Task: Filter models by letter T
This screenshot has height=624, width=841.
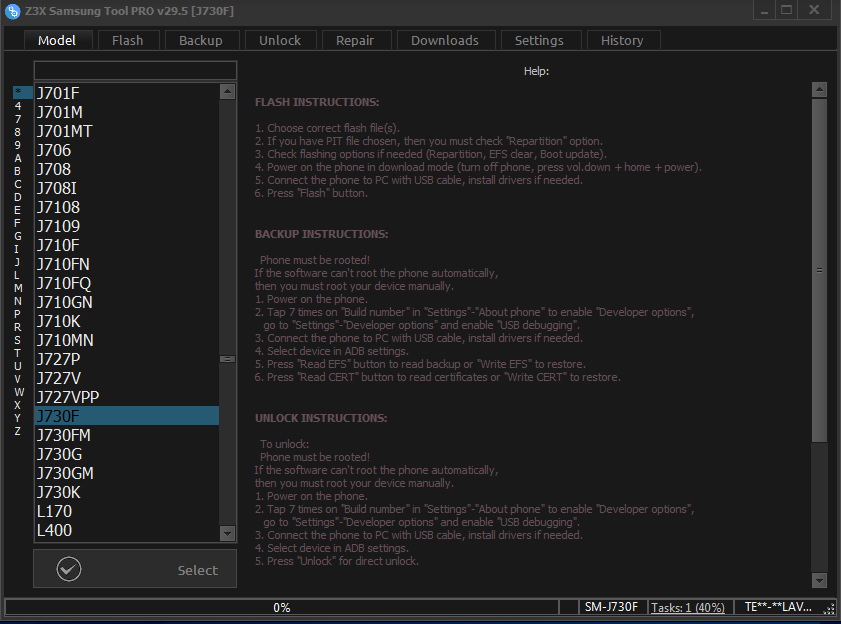Action: tap(18, 353)
